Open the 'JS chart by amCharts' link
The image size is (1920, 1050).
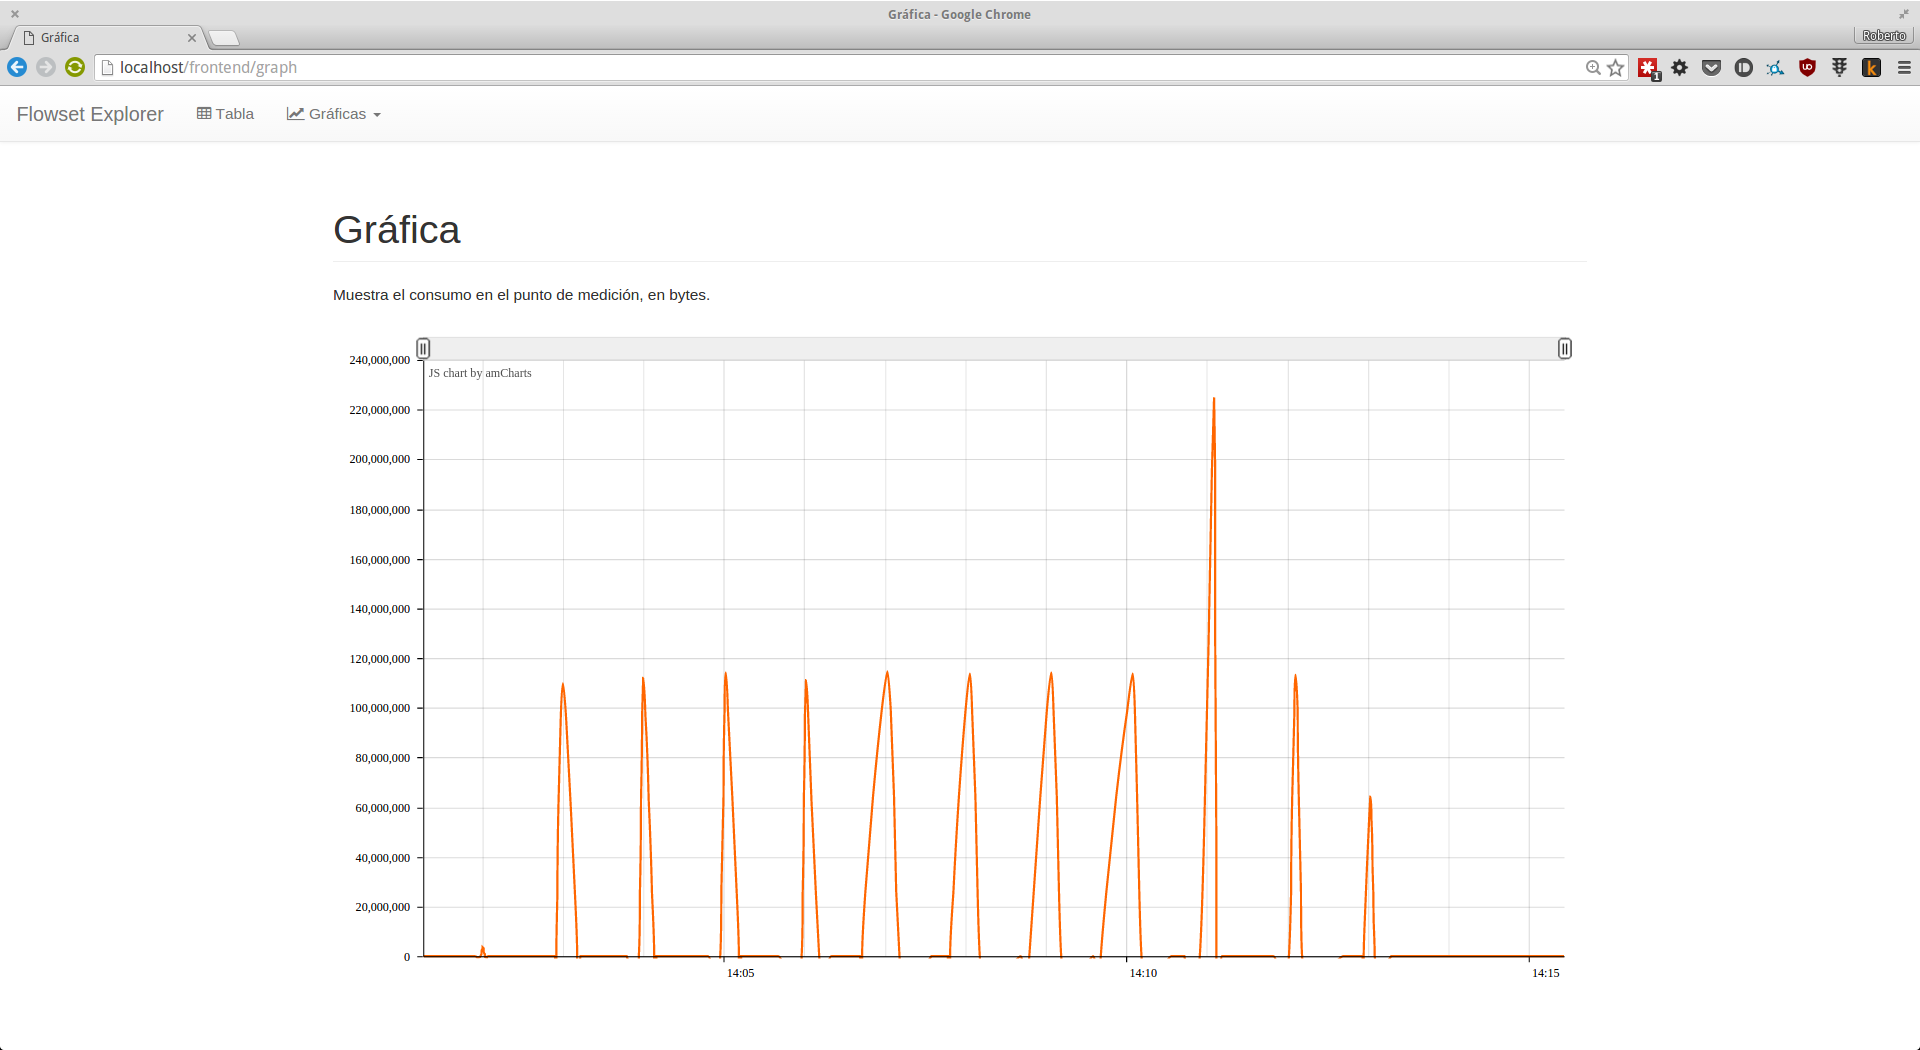coord(480,373)
